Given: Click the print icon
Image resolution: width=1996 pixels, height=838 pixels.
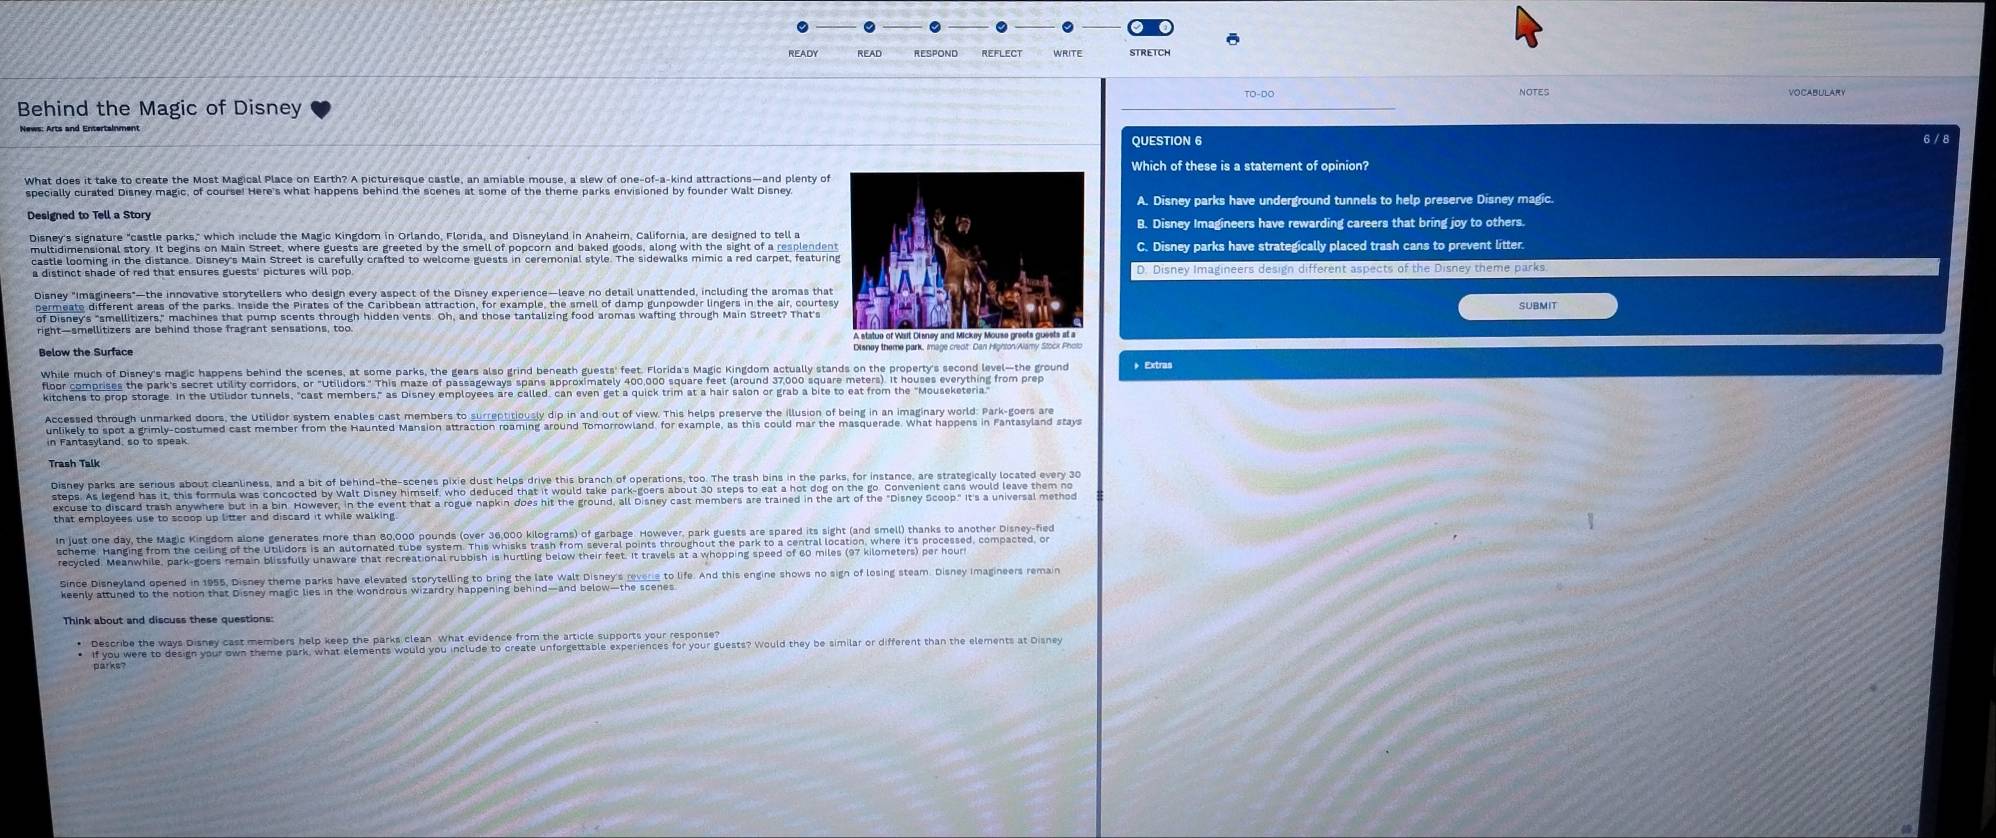Looking at the screenshot, I should point(1232,39).
